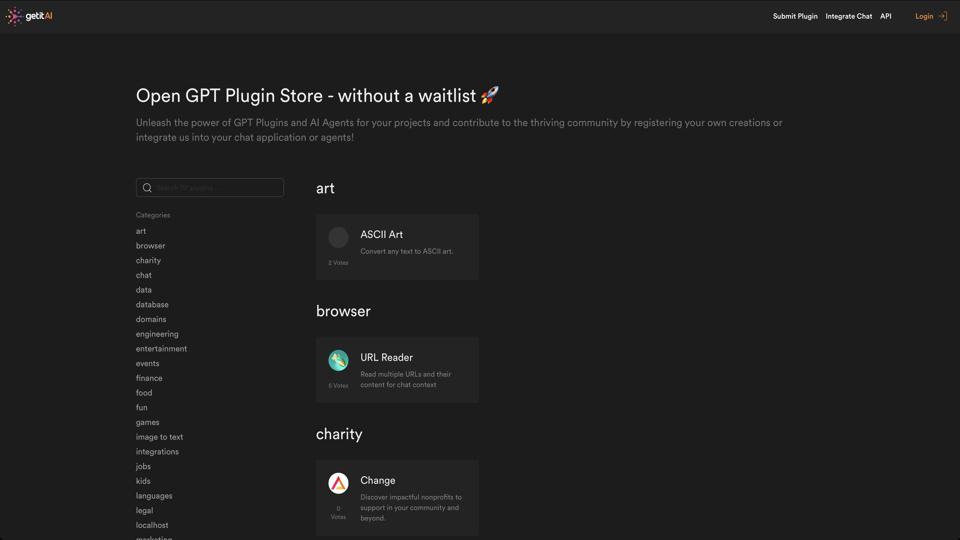
Task: Click the Login arrow icon
Action: point(942,16)
